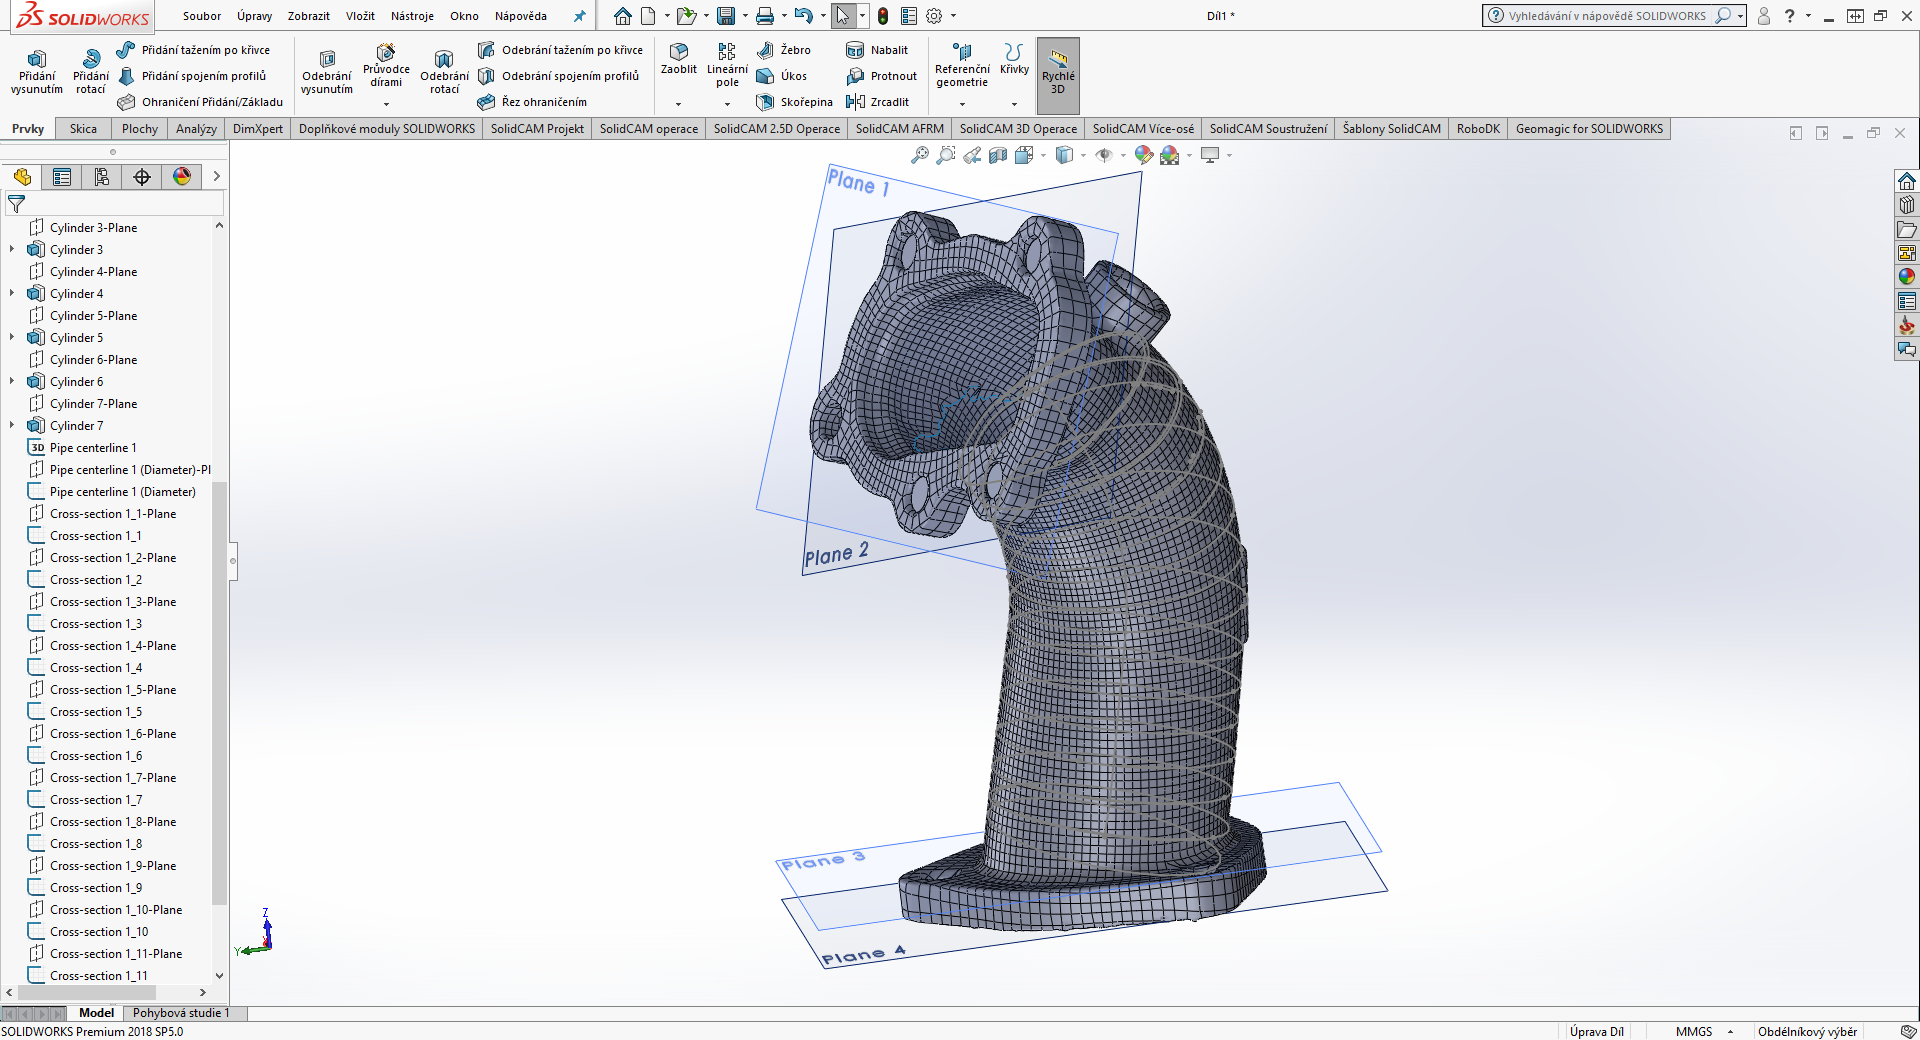Select the Zaoblit fillet tool
The image size is (1920, 1040).
(x=679, y=58)
